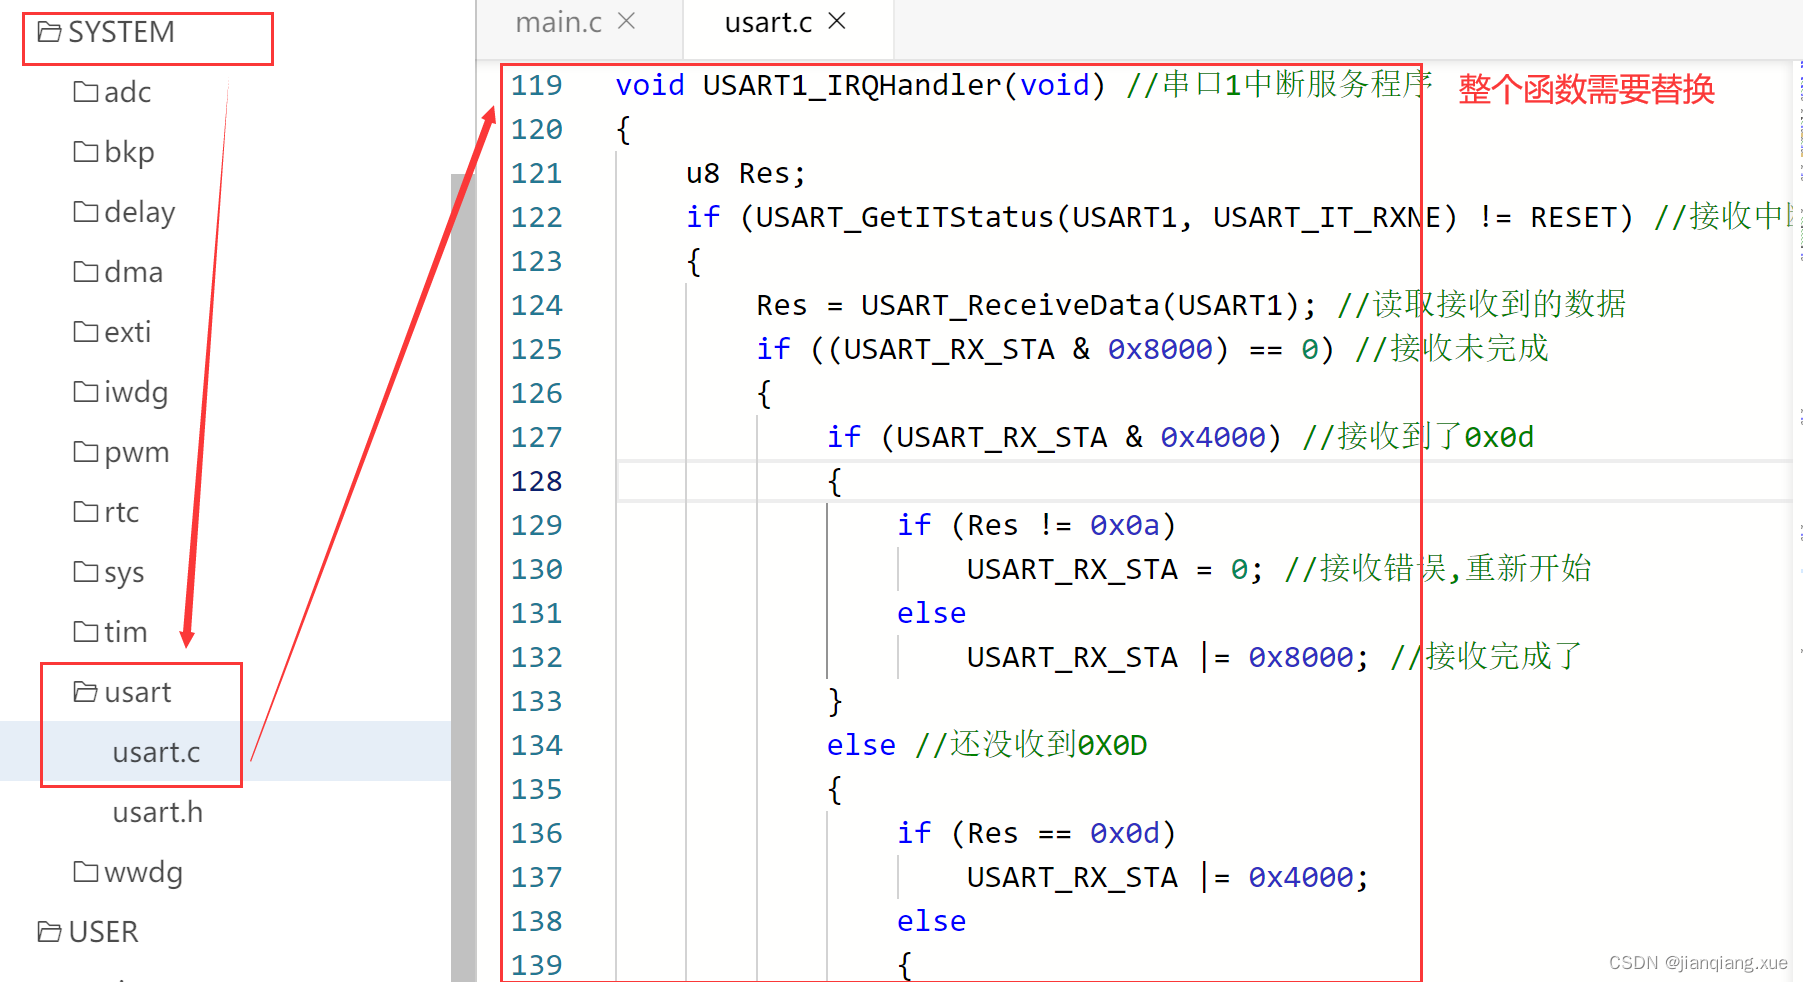Open the sys folder
Screen dimensions: 1803x982
click(x=109, y=572)
